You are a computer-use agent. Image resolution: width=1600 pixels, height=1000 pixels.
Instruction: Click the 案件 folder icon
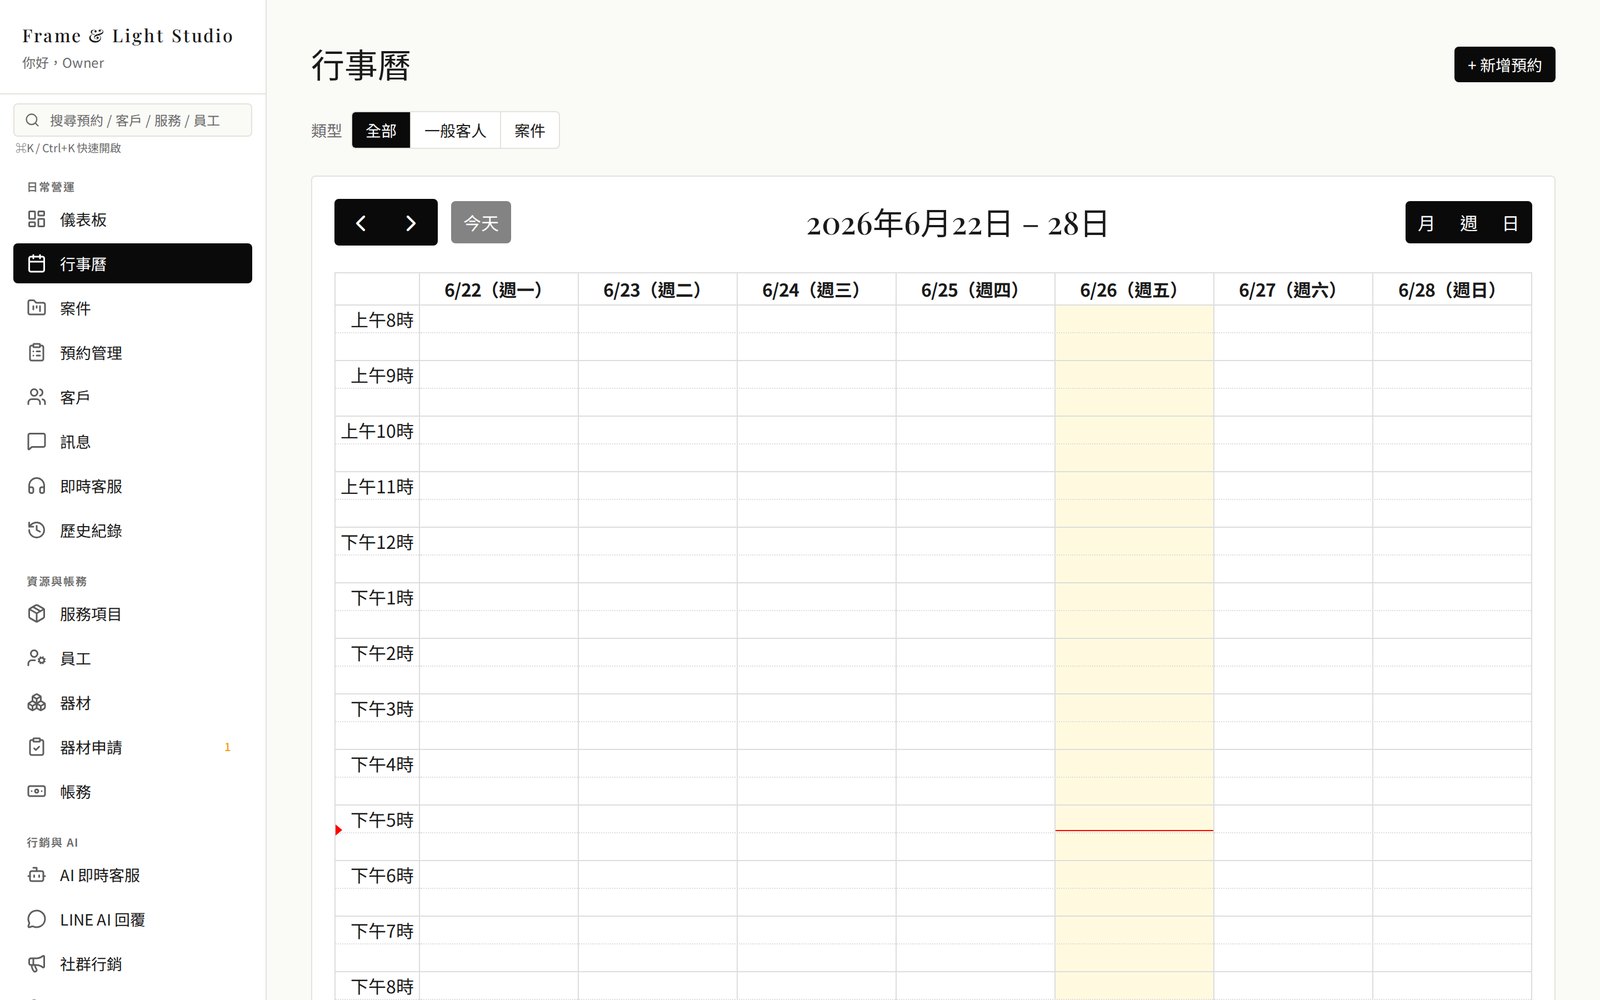pos(37,308)
